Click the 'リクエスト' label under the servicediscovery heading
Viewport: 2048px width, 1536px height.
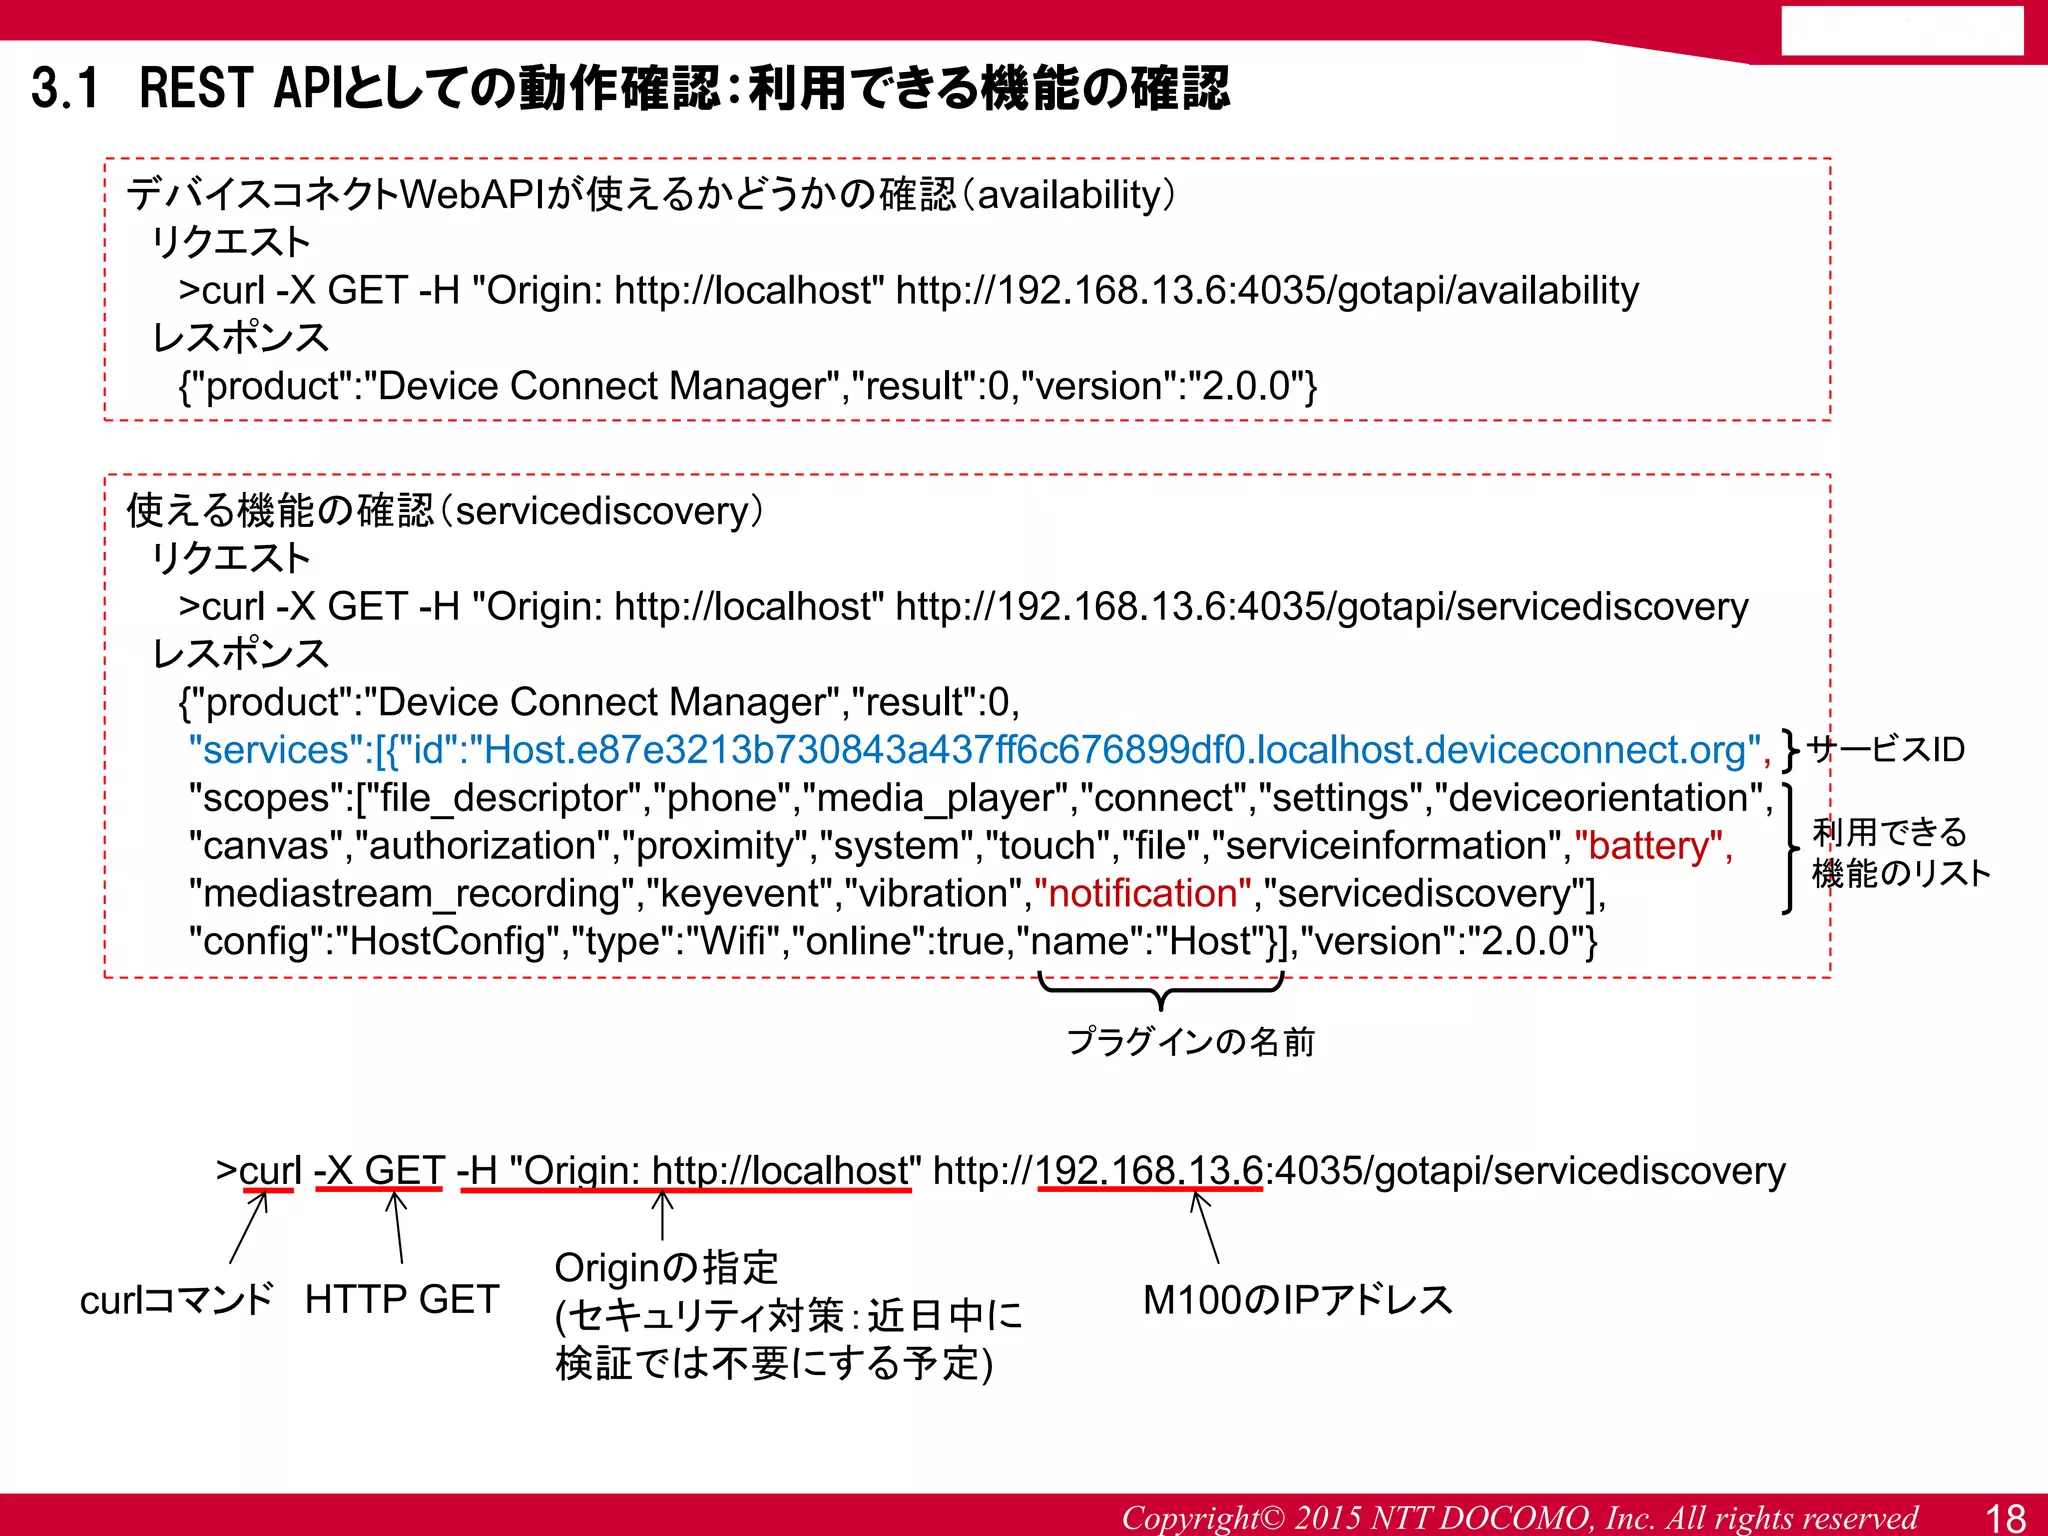pos(231,558)
